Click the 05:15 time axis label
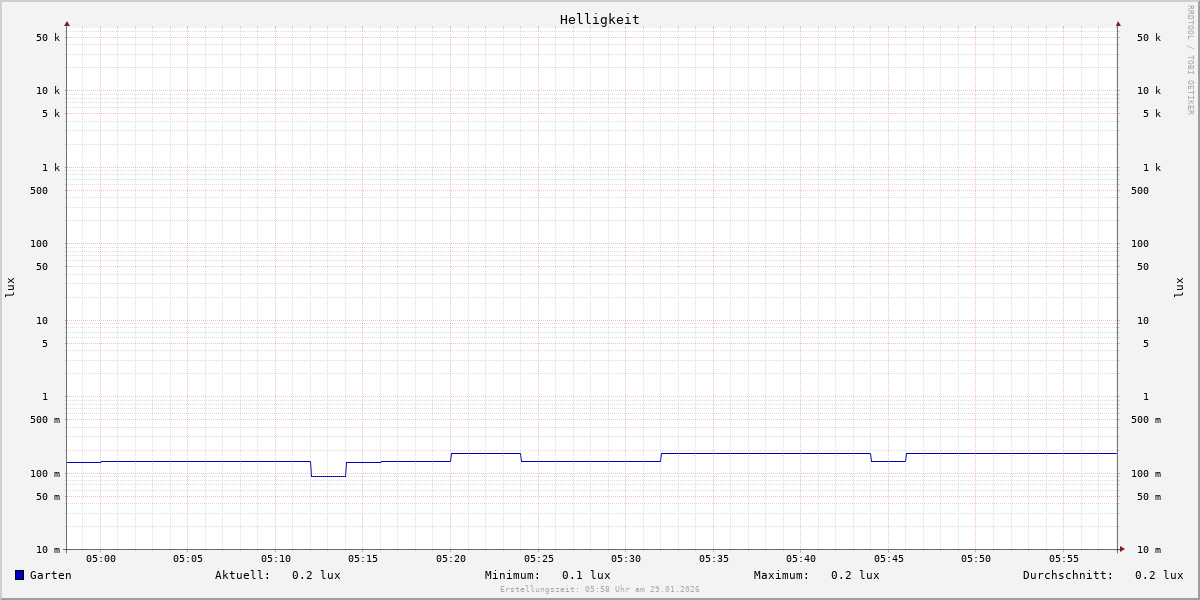Viewport: 1200px width, 600px height. click(x=363, y=559)
